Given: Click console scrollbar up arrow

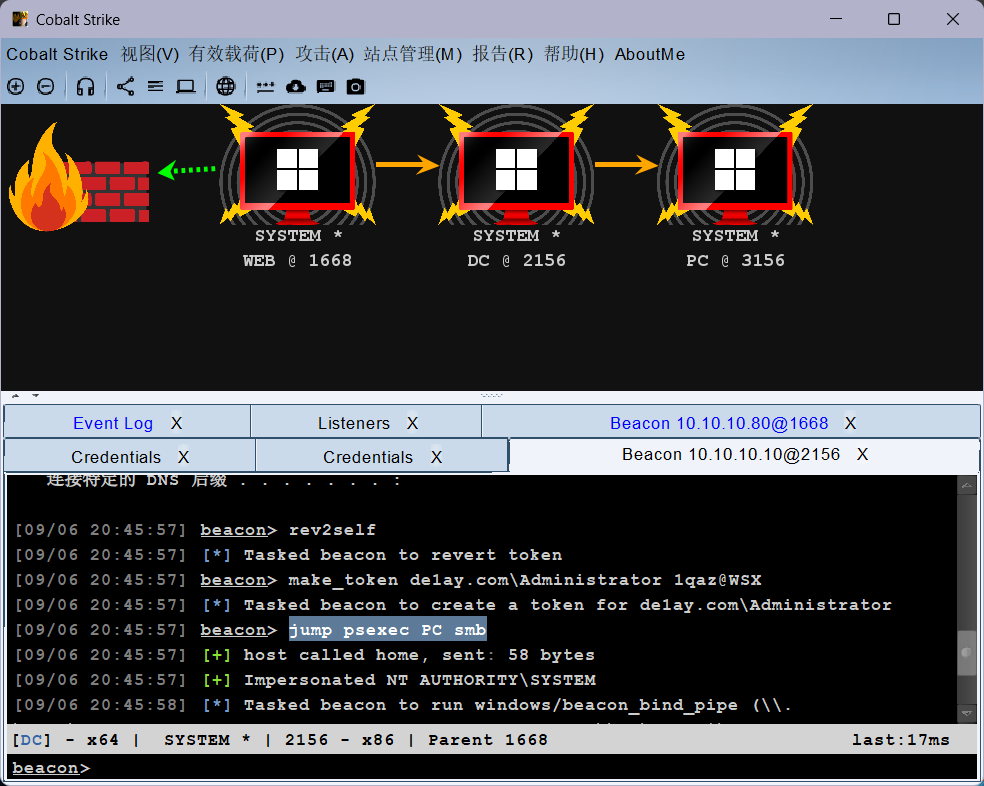Looking at the screenshot, I should pyautogui.click(x=966, y=485).
